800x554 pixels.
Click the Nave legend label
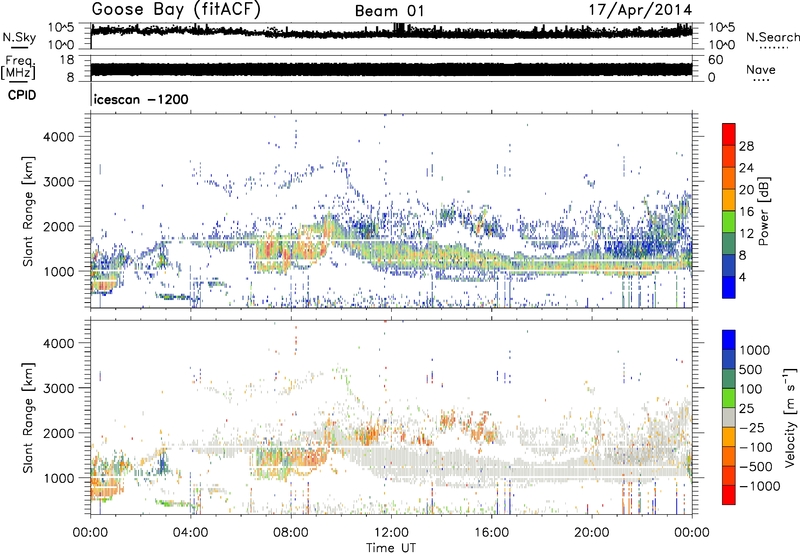click(x=761, y=69)
